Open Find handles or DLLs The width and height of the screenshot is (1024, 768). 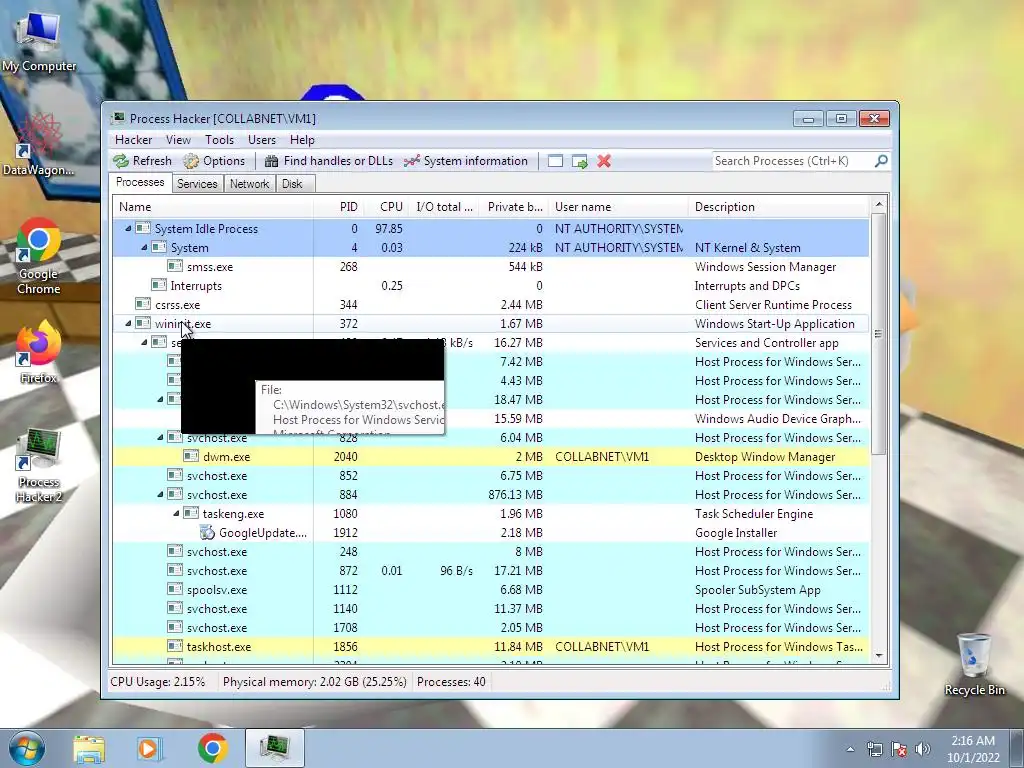[329, 161]
